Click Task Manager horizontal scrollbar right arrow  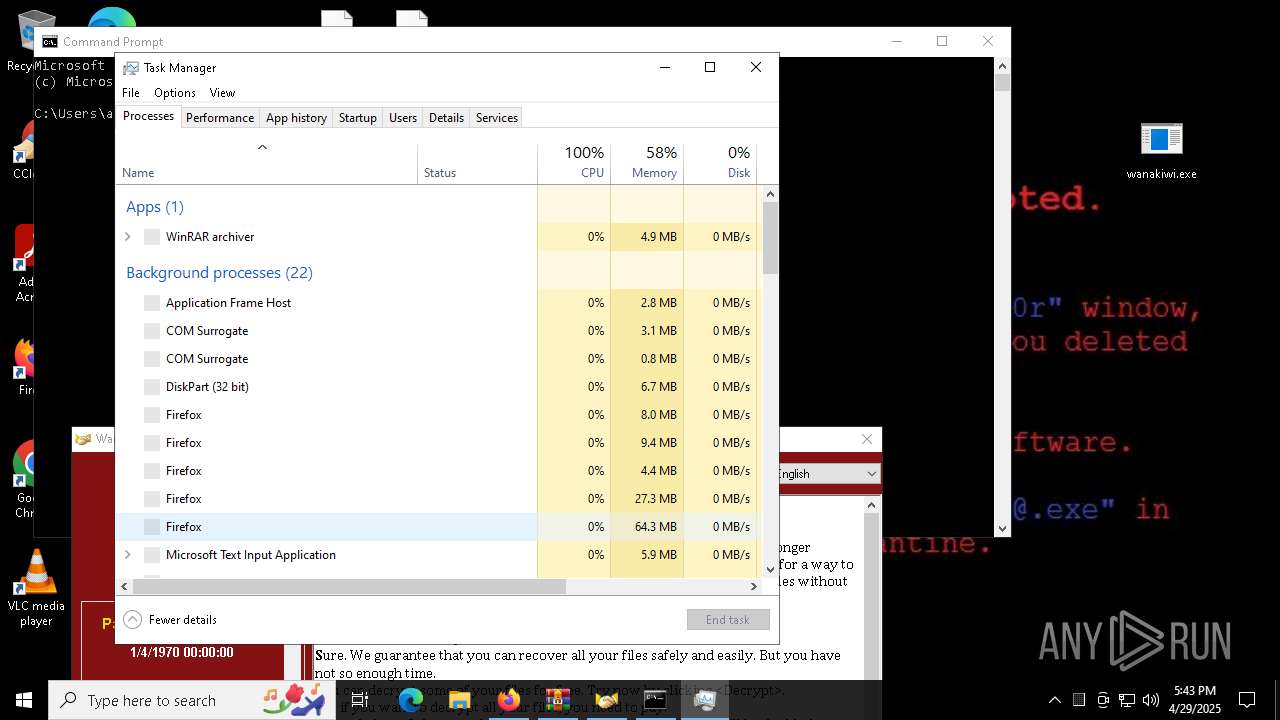754,587
